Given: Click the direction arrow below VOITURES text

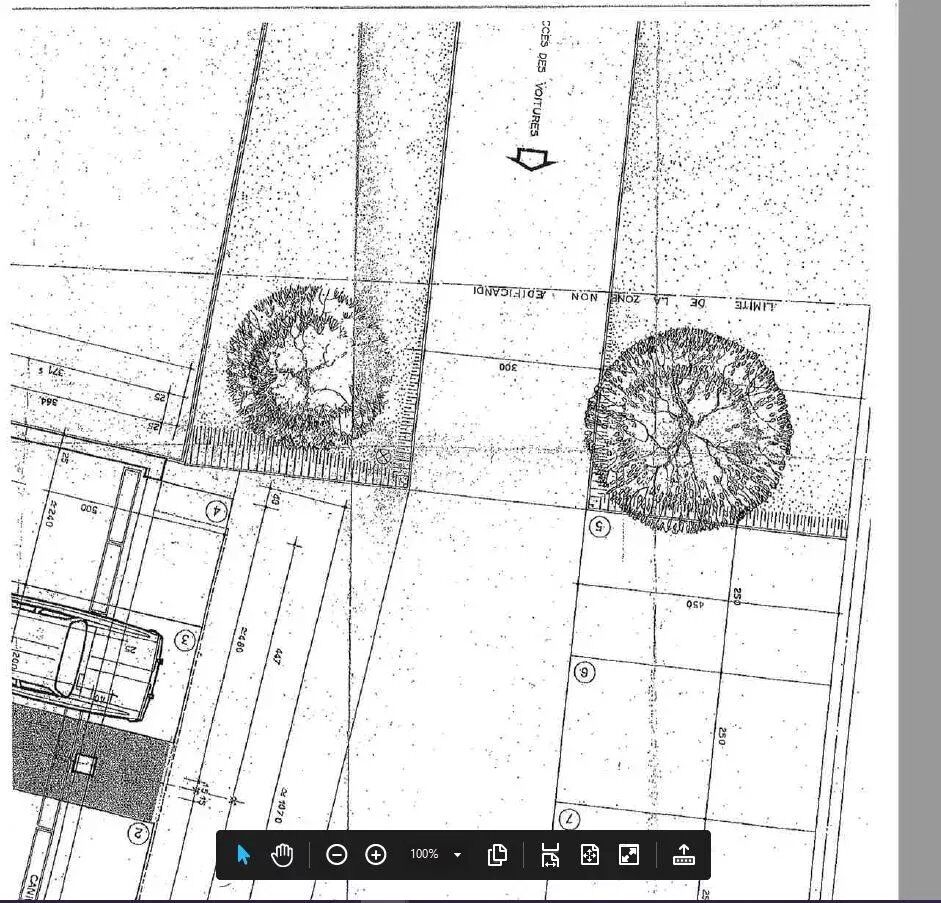Looking at the screenshot, I should [531, 159].
